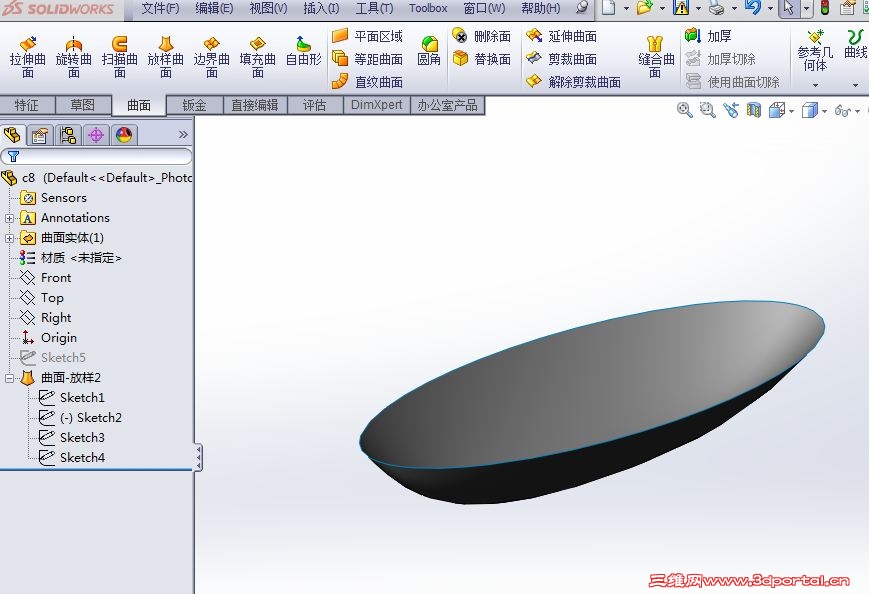Viewport: 869px width, 594px height.
Task: Open the DisplayManager color ball tab
Action: (124, 135)
